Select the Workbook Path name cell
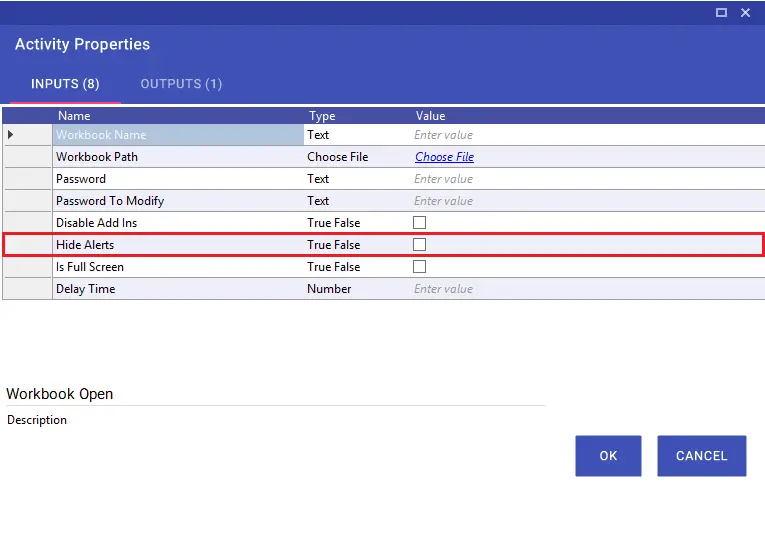765x543 pixels. [x=178, y=157]
